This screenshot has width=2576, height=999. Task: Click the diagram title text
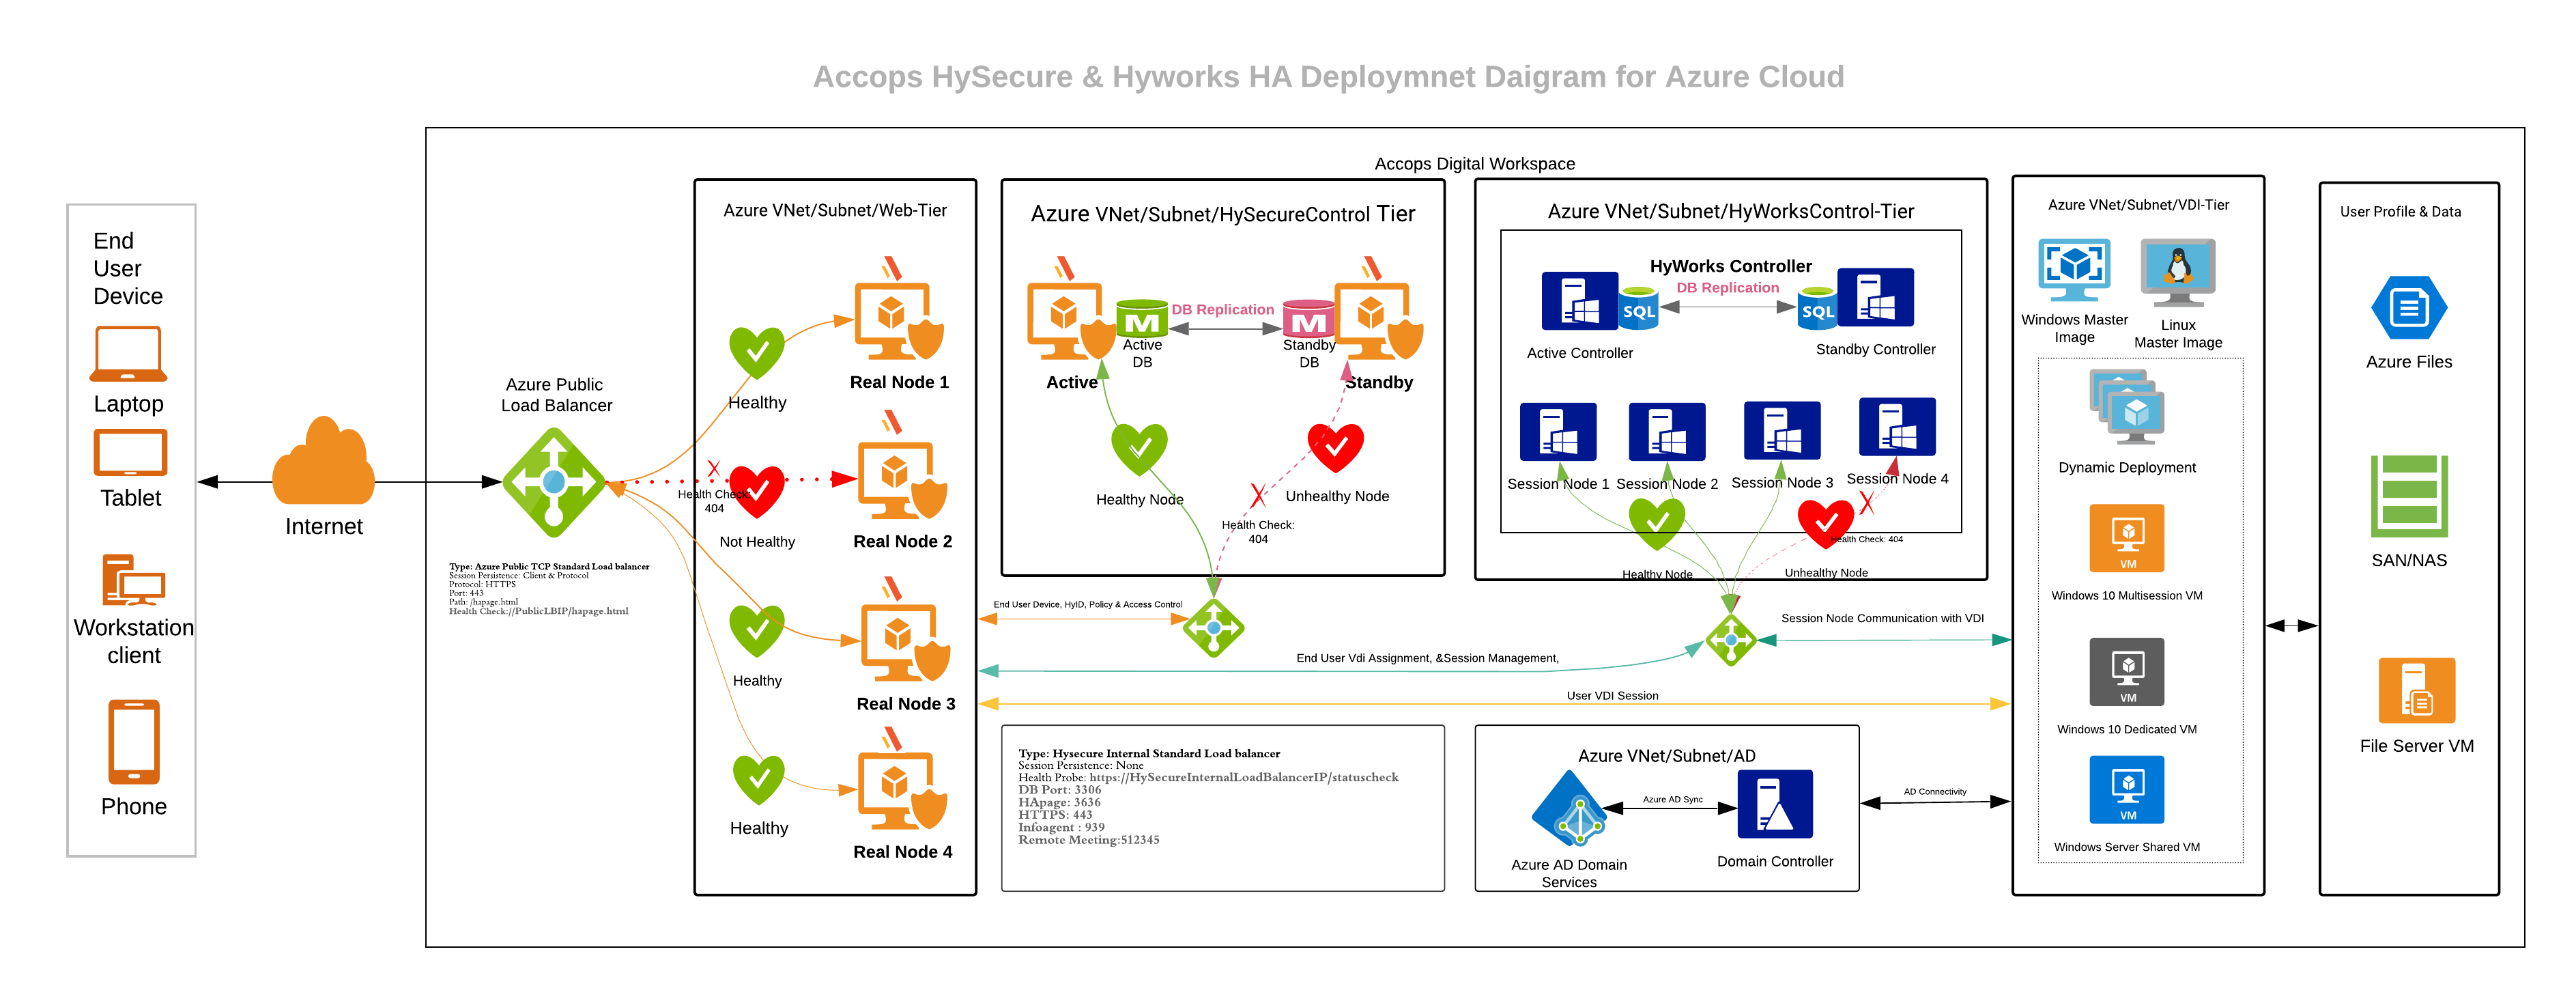pyautogui.click(x=1328, y=77)
